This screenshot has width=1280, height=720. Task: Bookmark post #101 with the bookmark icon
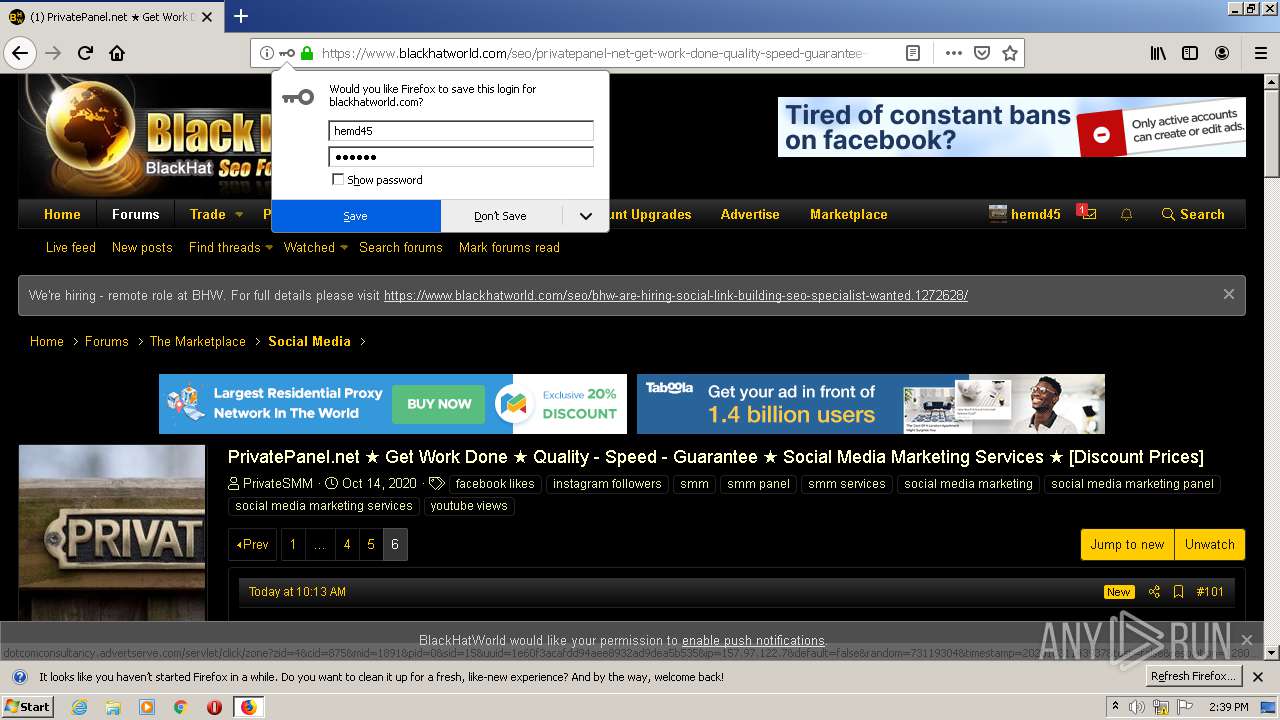click(1178, 592)
